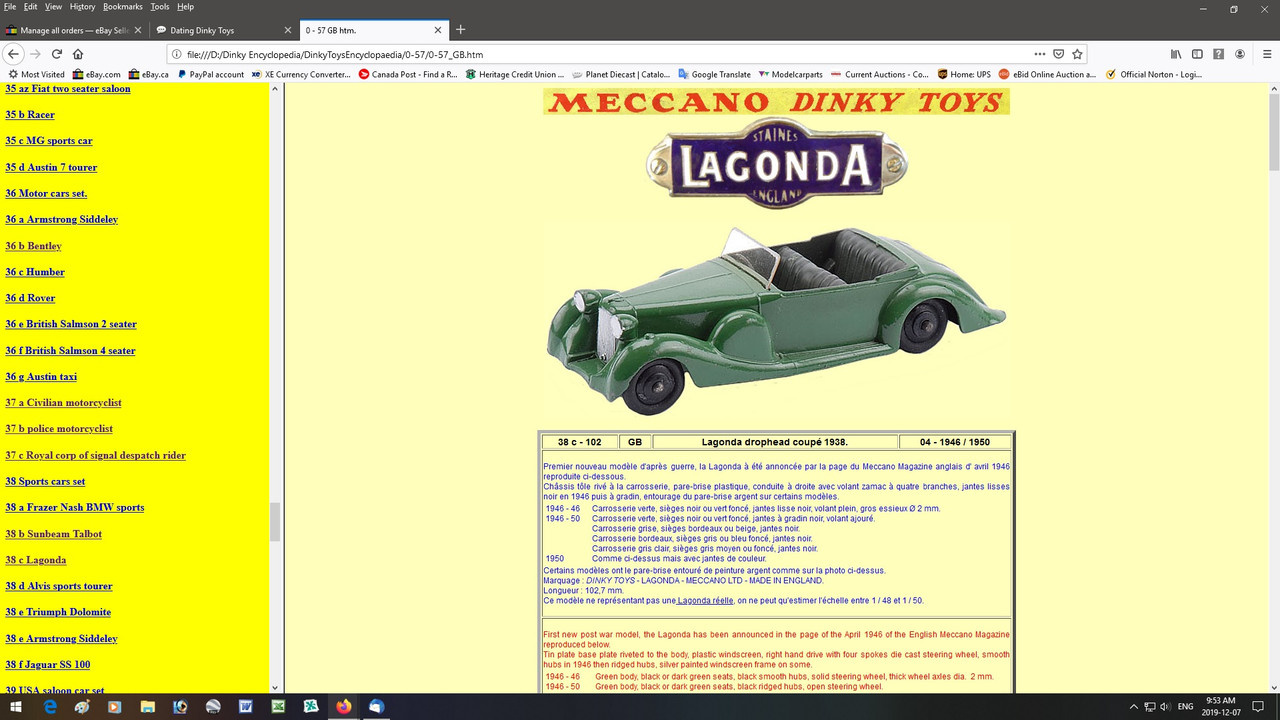The image size is (1280, 720).
Task: Open a new tab with the plus button
Action: tap(461, 30)
